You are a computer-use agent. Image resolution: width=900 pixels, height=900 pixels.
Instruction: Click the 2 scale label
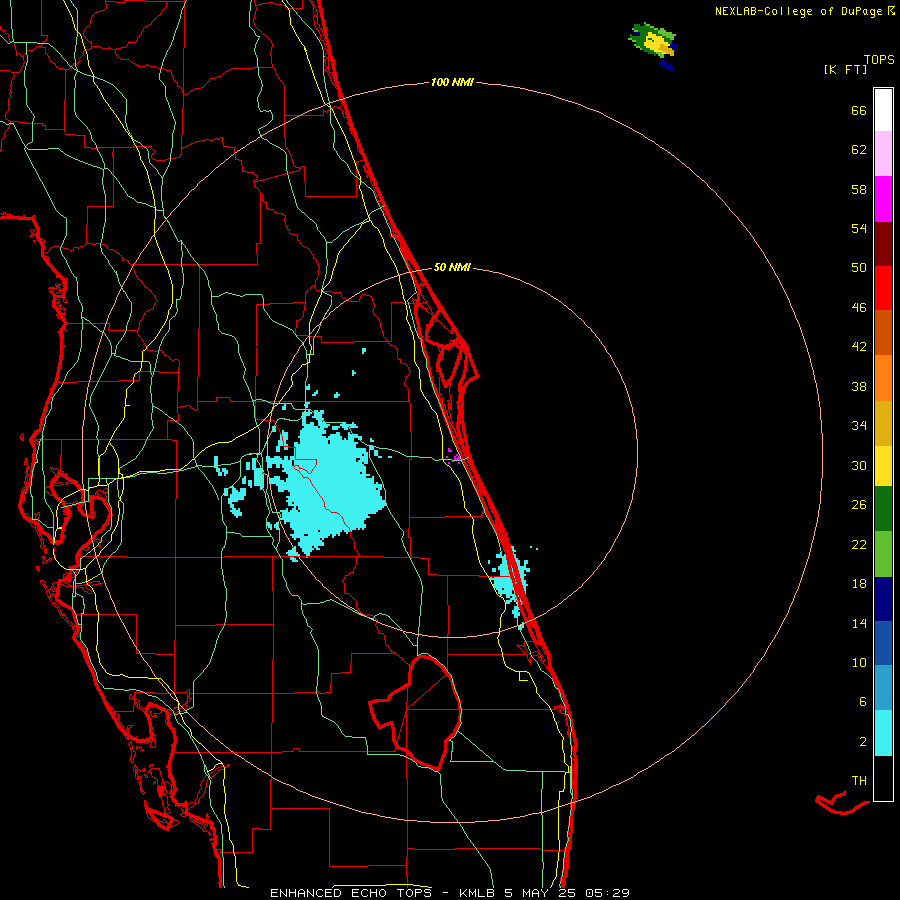(863, 742)
